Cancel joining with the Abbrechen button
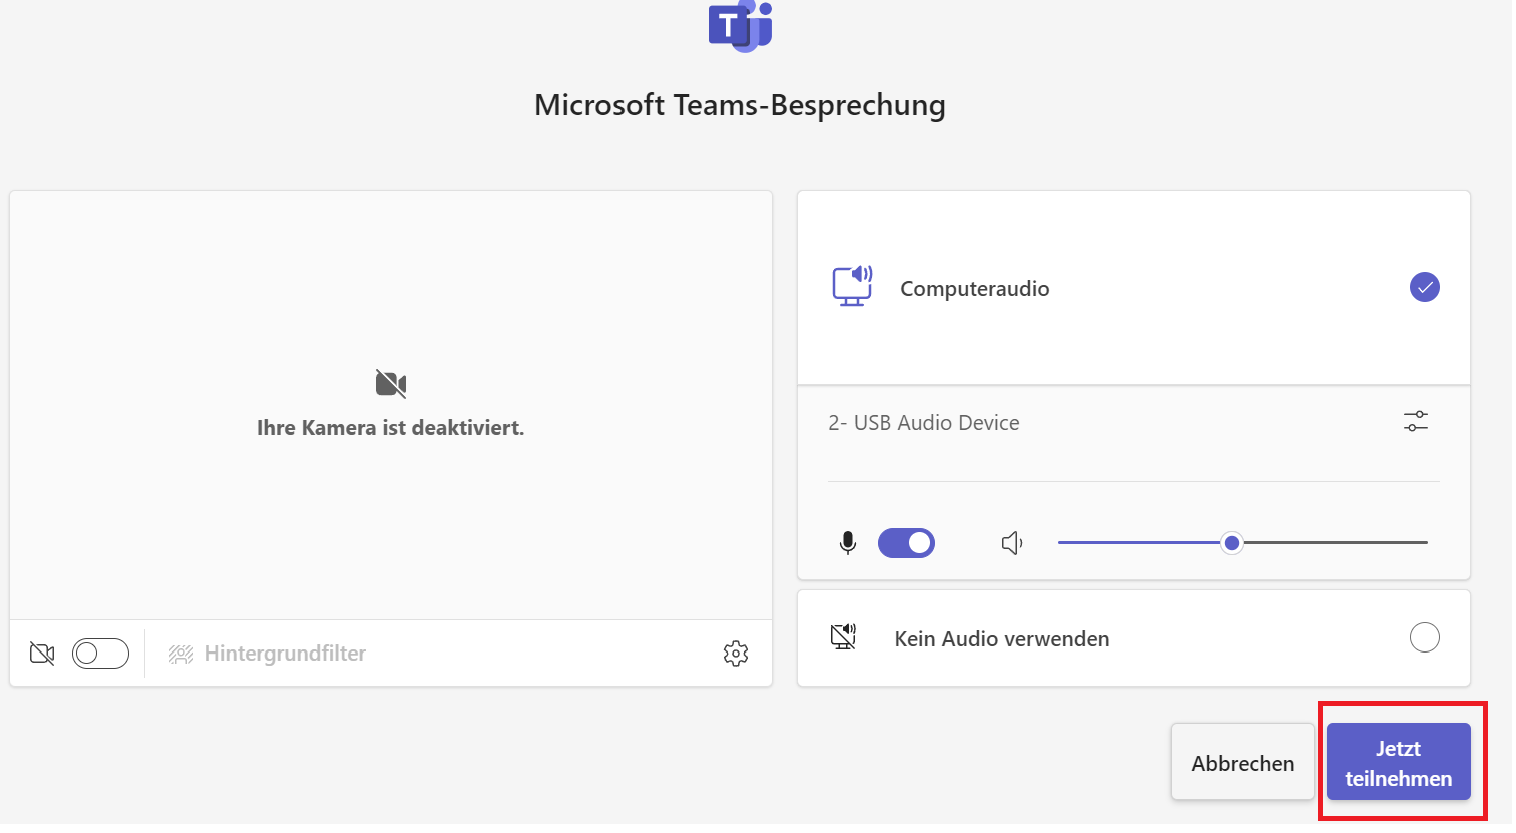 [1243, 763]
